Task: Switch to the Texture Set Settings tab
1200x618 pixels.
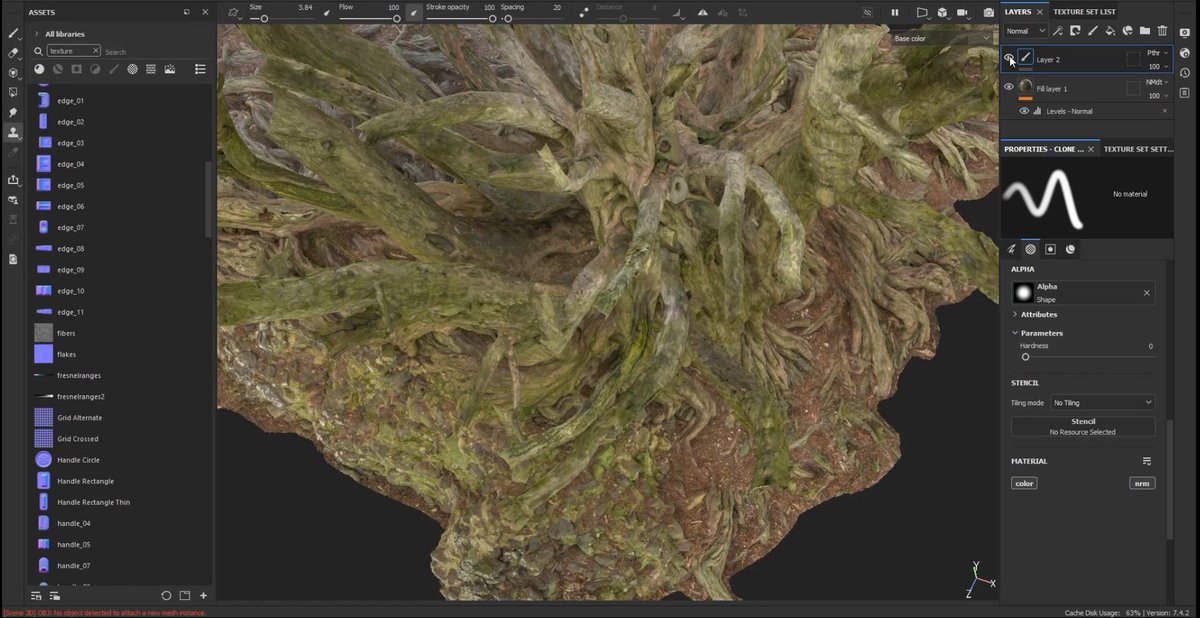Action: tap(1138, 149)
